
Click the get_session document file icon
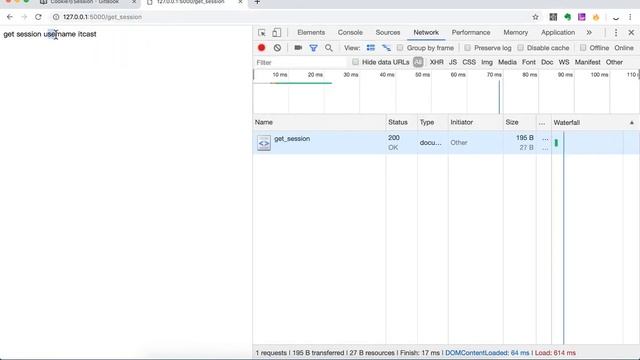[264, 143]
